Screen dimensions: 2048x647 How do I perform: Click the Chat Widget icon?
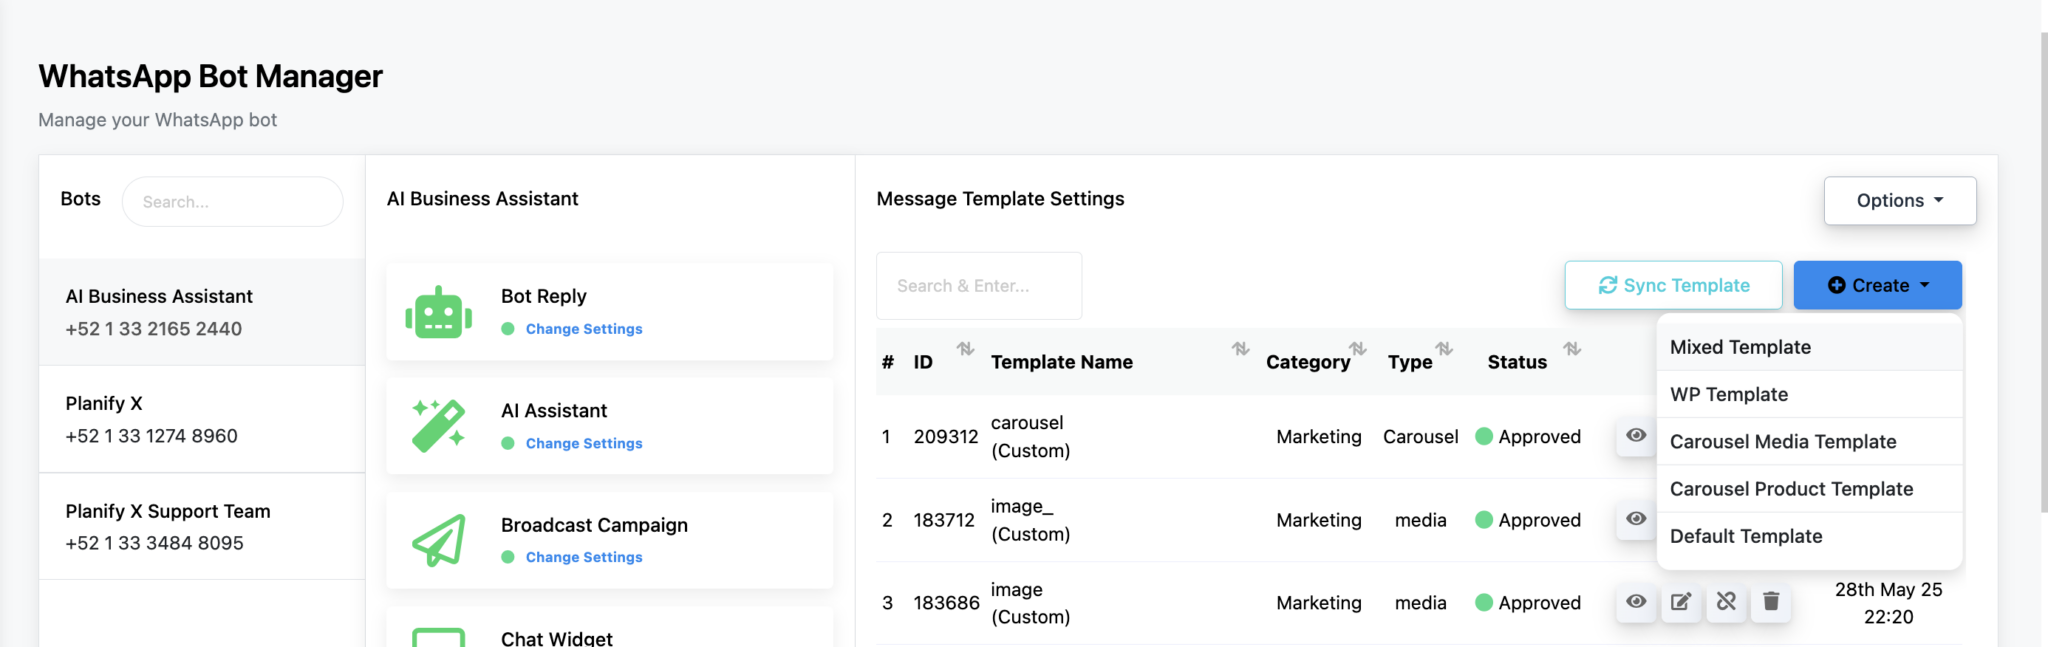[439, 637]
